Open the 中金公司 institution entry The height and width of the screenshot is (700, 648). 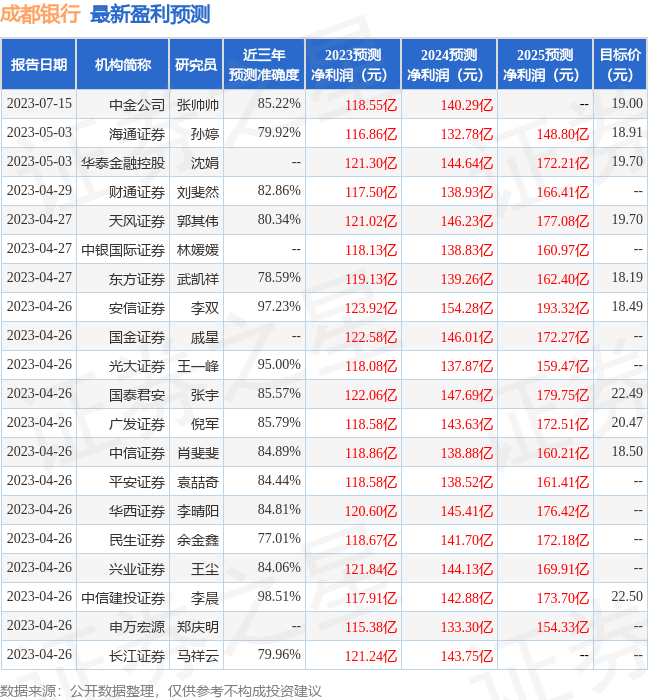(x=137, y=104)
